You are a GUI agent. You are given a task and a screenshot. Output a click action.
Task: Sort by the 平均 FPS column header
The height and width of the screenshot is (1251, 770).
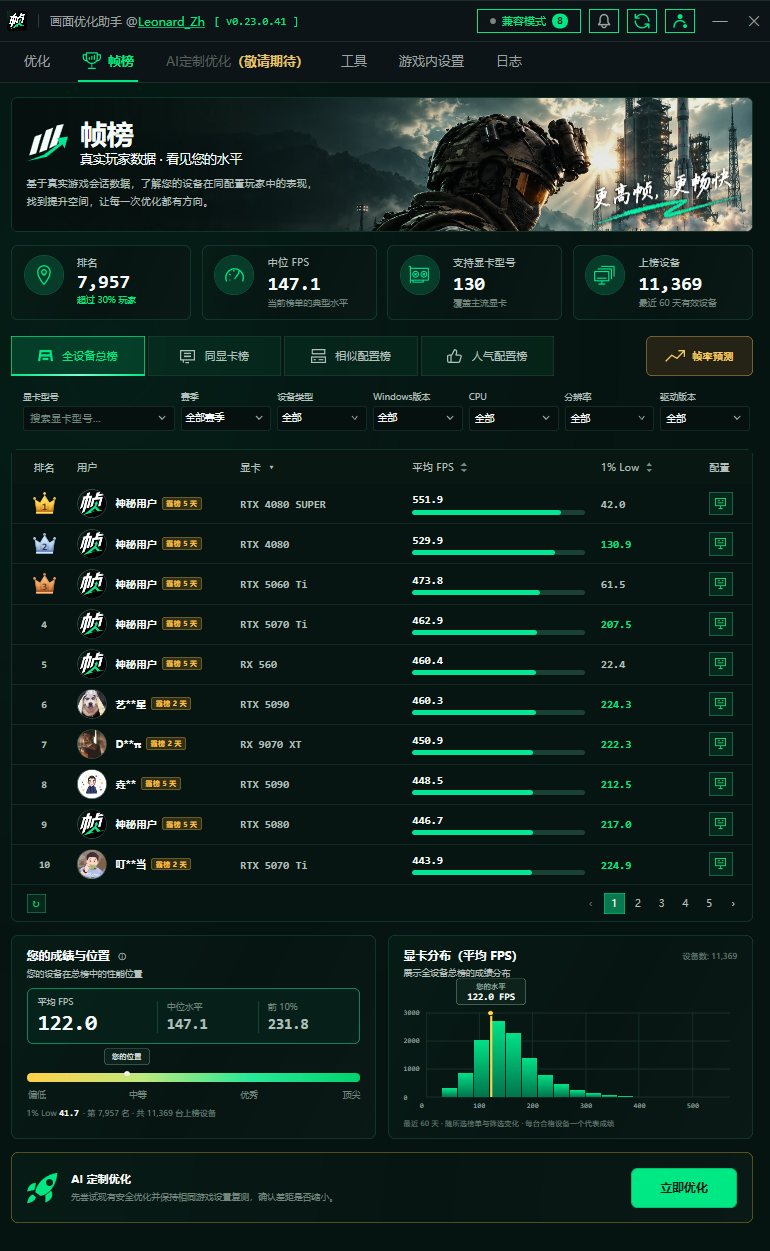(440, 467)
